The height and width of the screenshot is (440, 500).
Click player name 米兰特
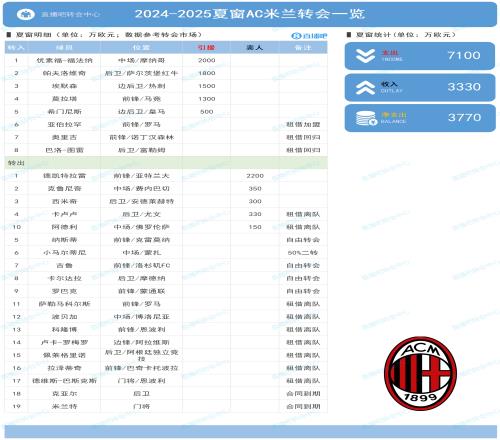64,407
